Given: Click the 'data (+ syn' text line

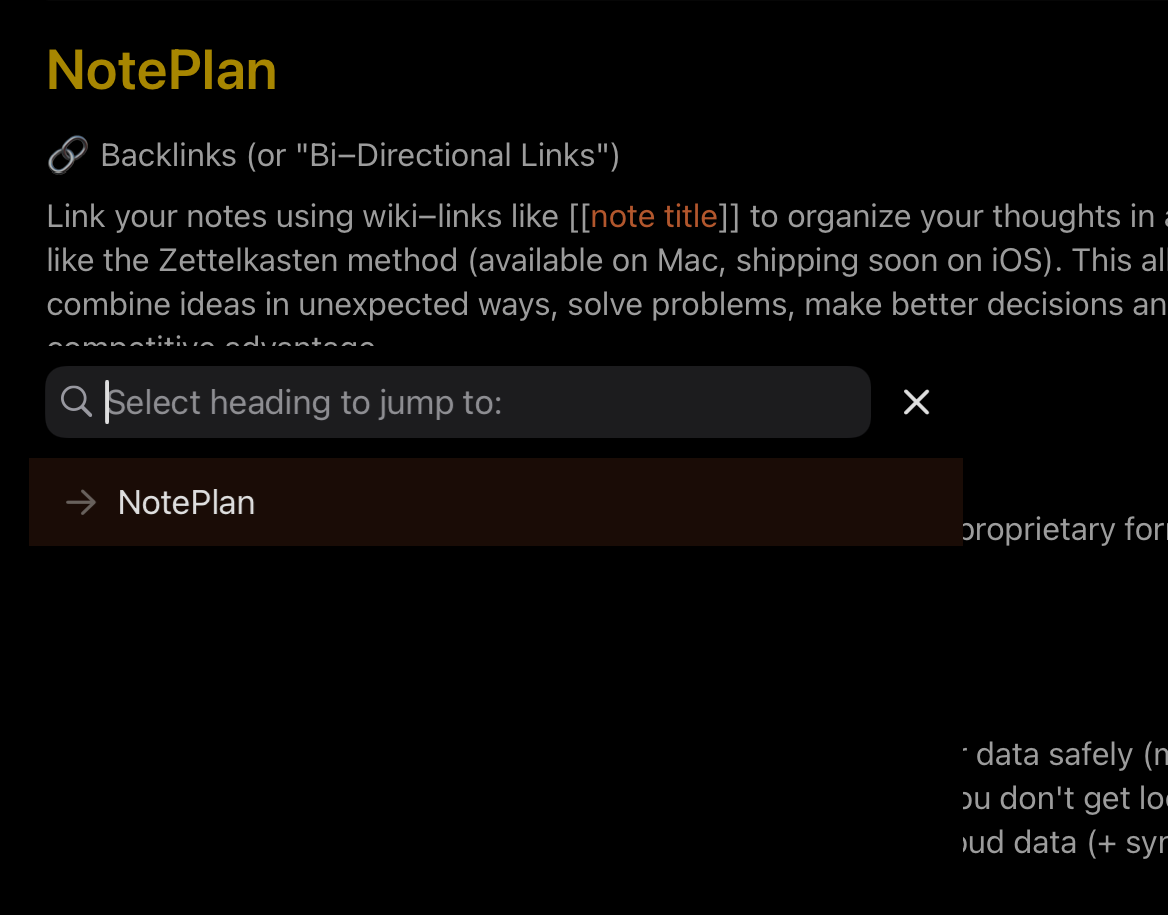Looking at the screenshot, I should click(1064, 843).
